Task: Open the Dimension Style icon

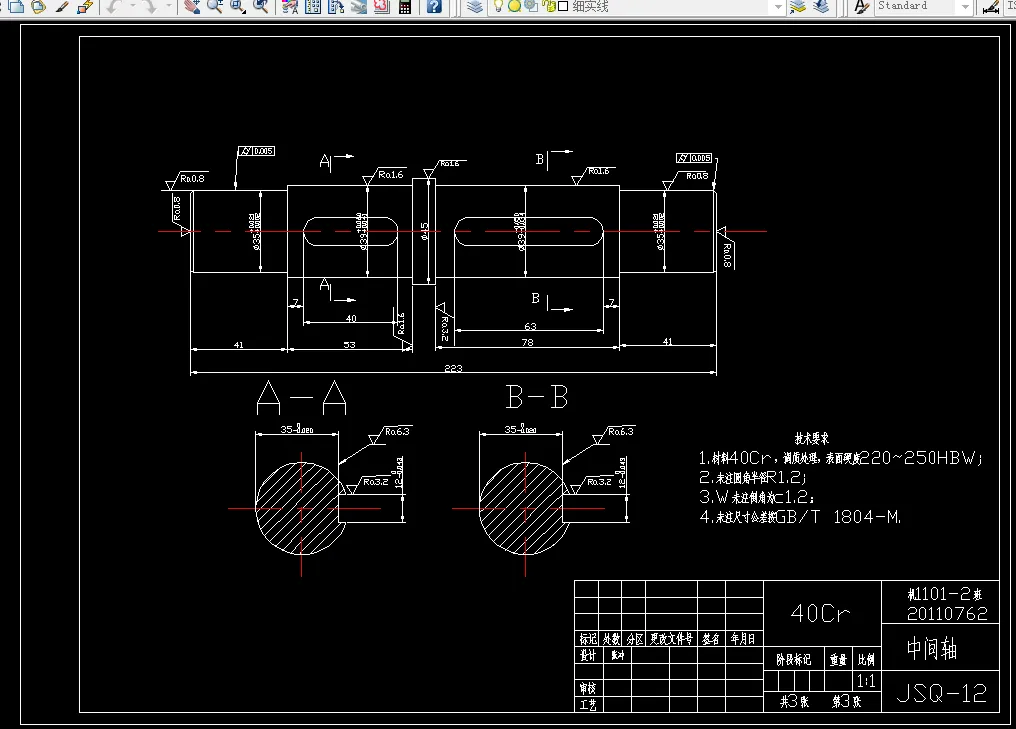Action: click(x=991, y=6)
